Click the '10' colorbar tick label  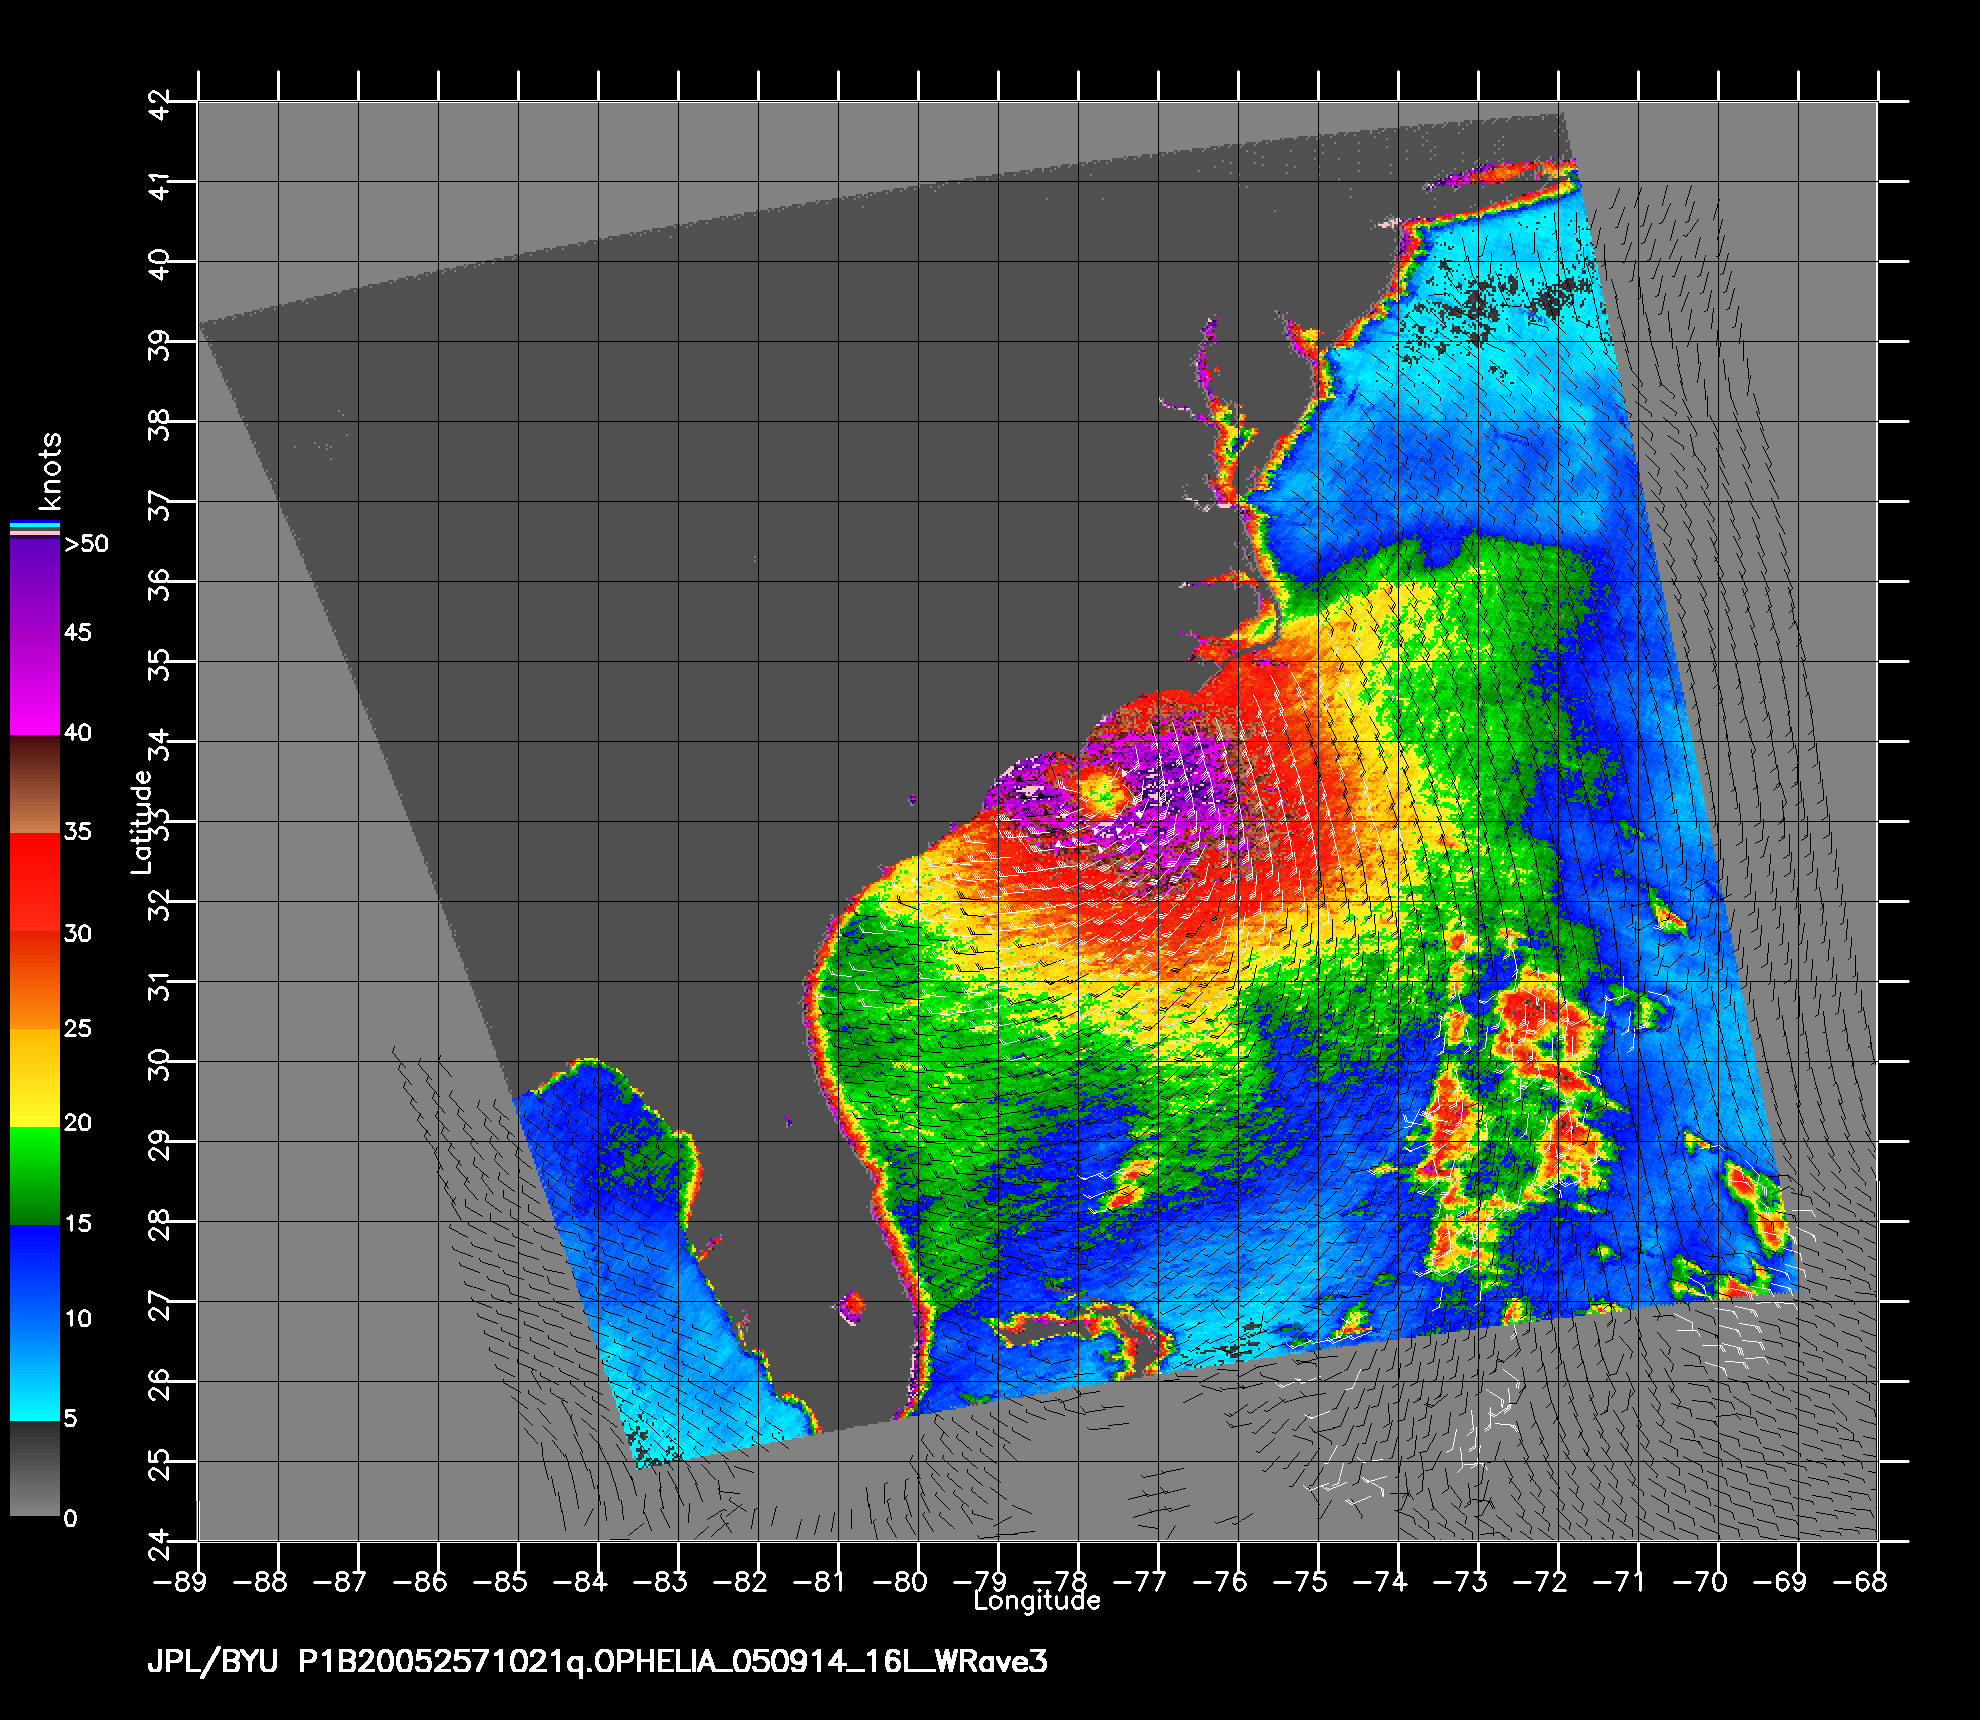click(x=78, y=1318)
